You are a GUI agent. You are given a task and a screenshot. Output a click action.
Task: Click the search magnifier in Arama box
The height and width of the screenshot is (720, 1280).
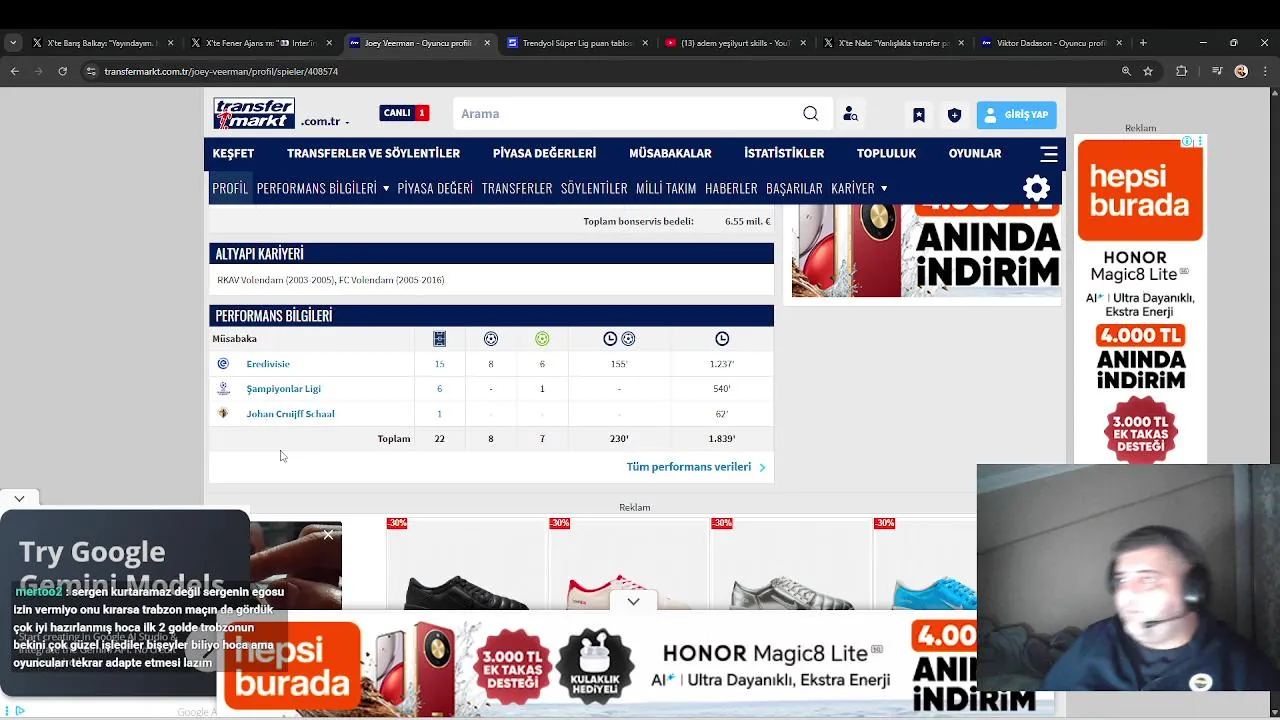[x=811, y=114]
